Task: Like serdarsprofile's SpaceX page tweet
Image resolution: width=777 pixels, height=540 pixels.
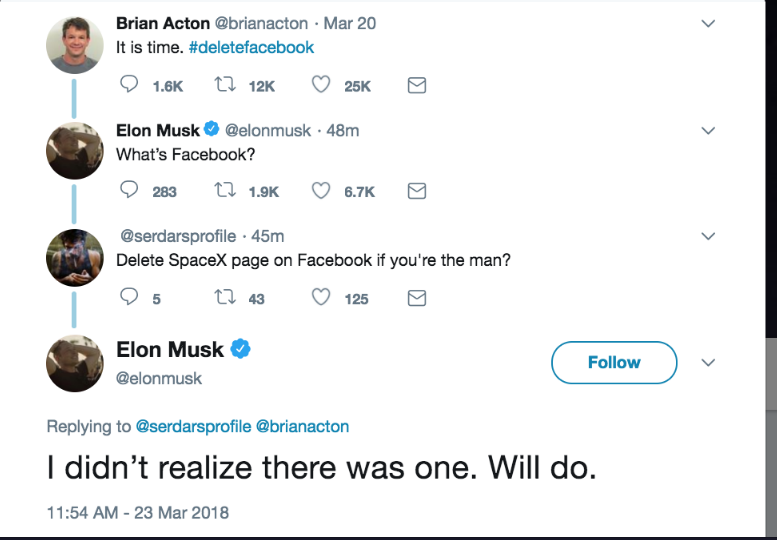Action: [321, 297]
